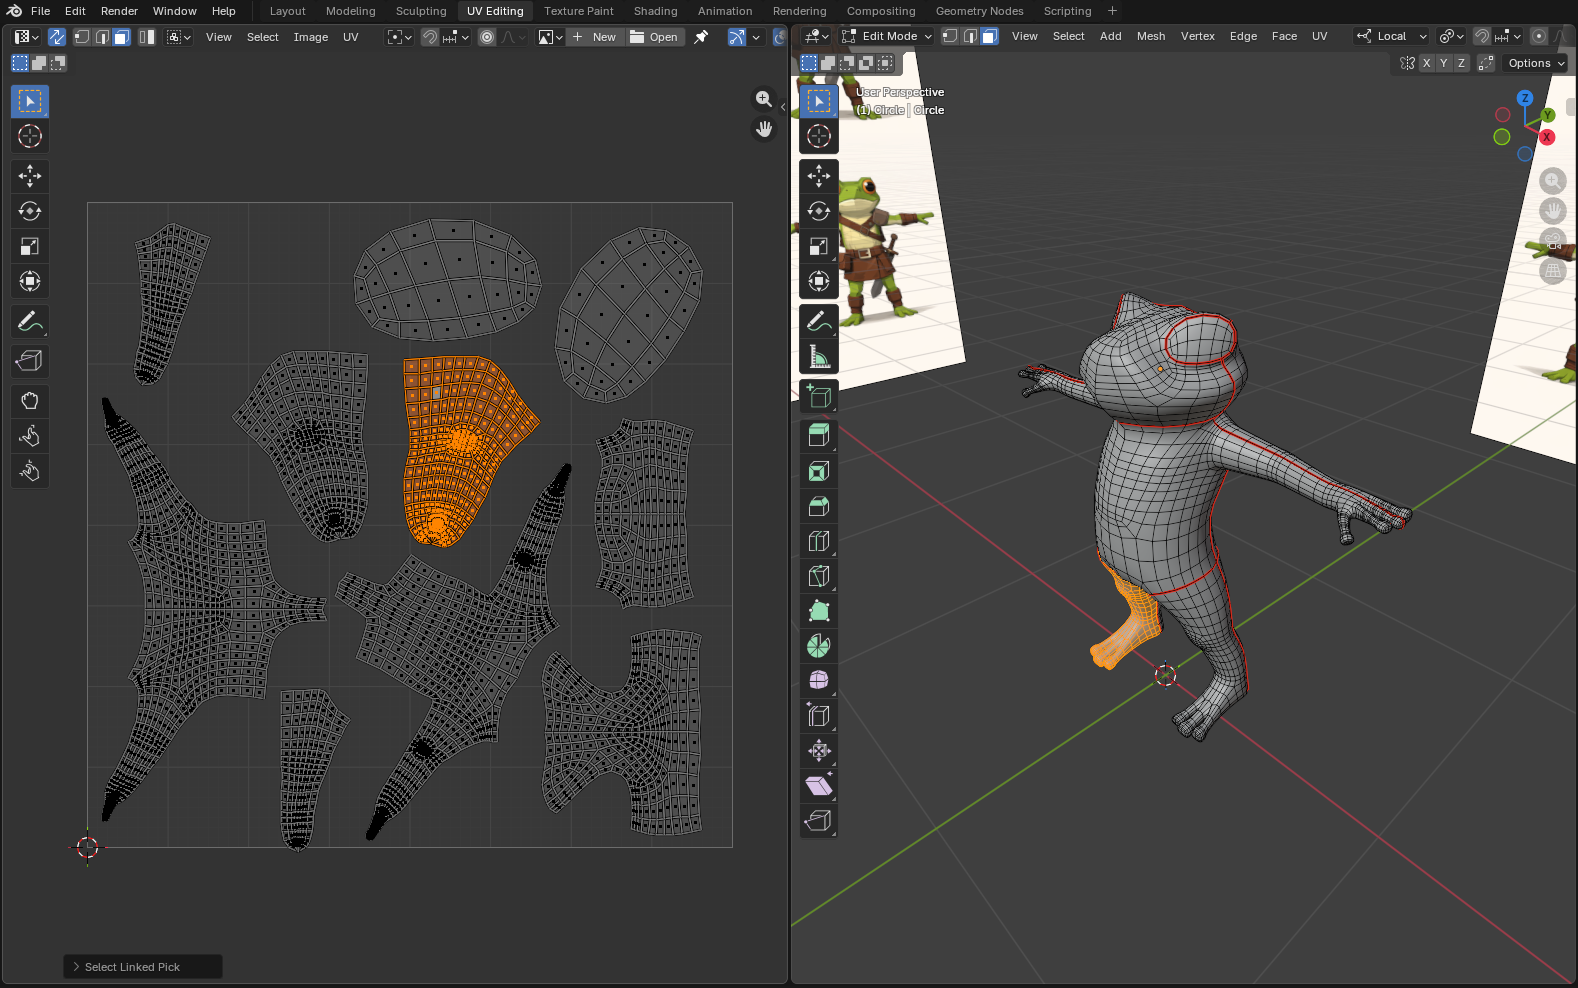Open the Edit Mode dropdown
This screenshot has width=1578, height=988.
point(887,36)
